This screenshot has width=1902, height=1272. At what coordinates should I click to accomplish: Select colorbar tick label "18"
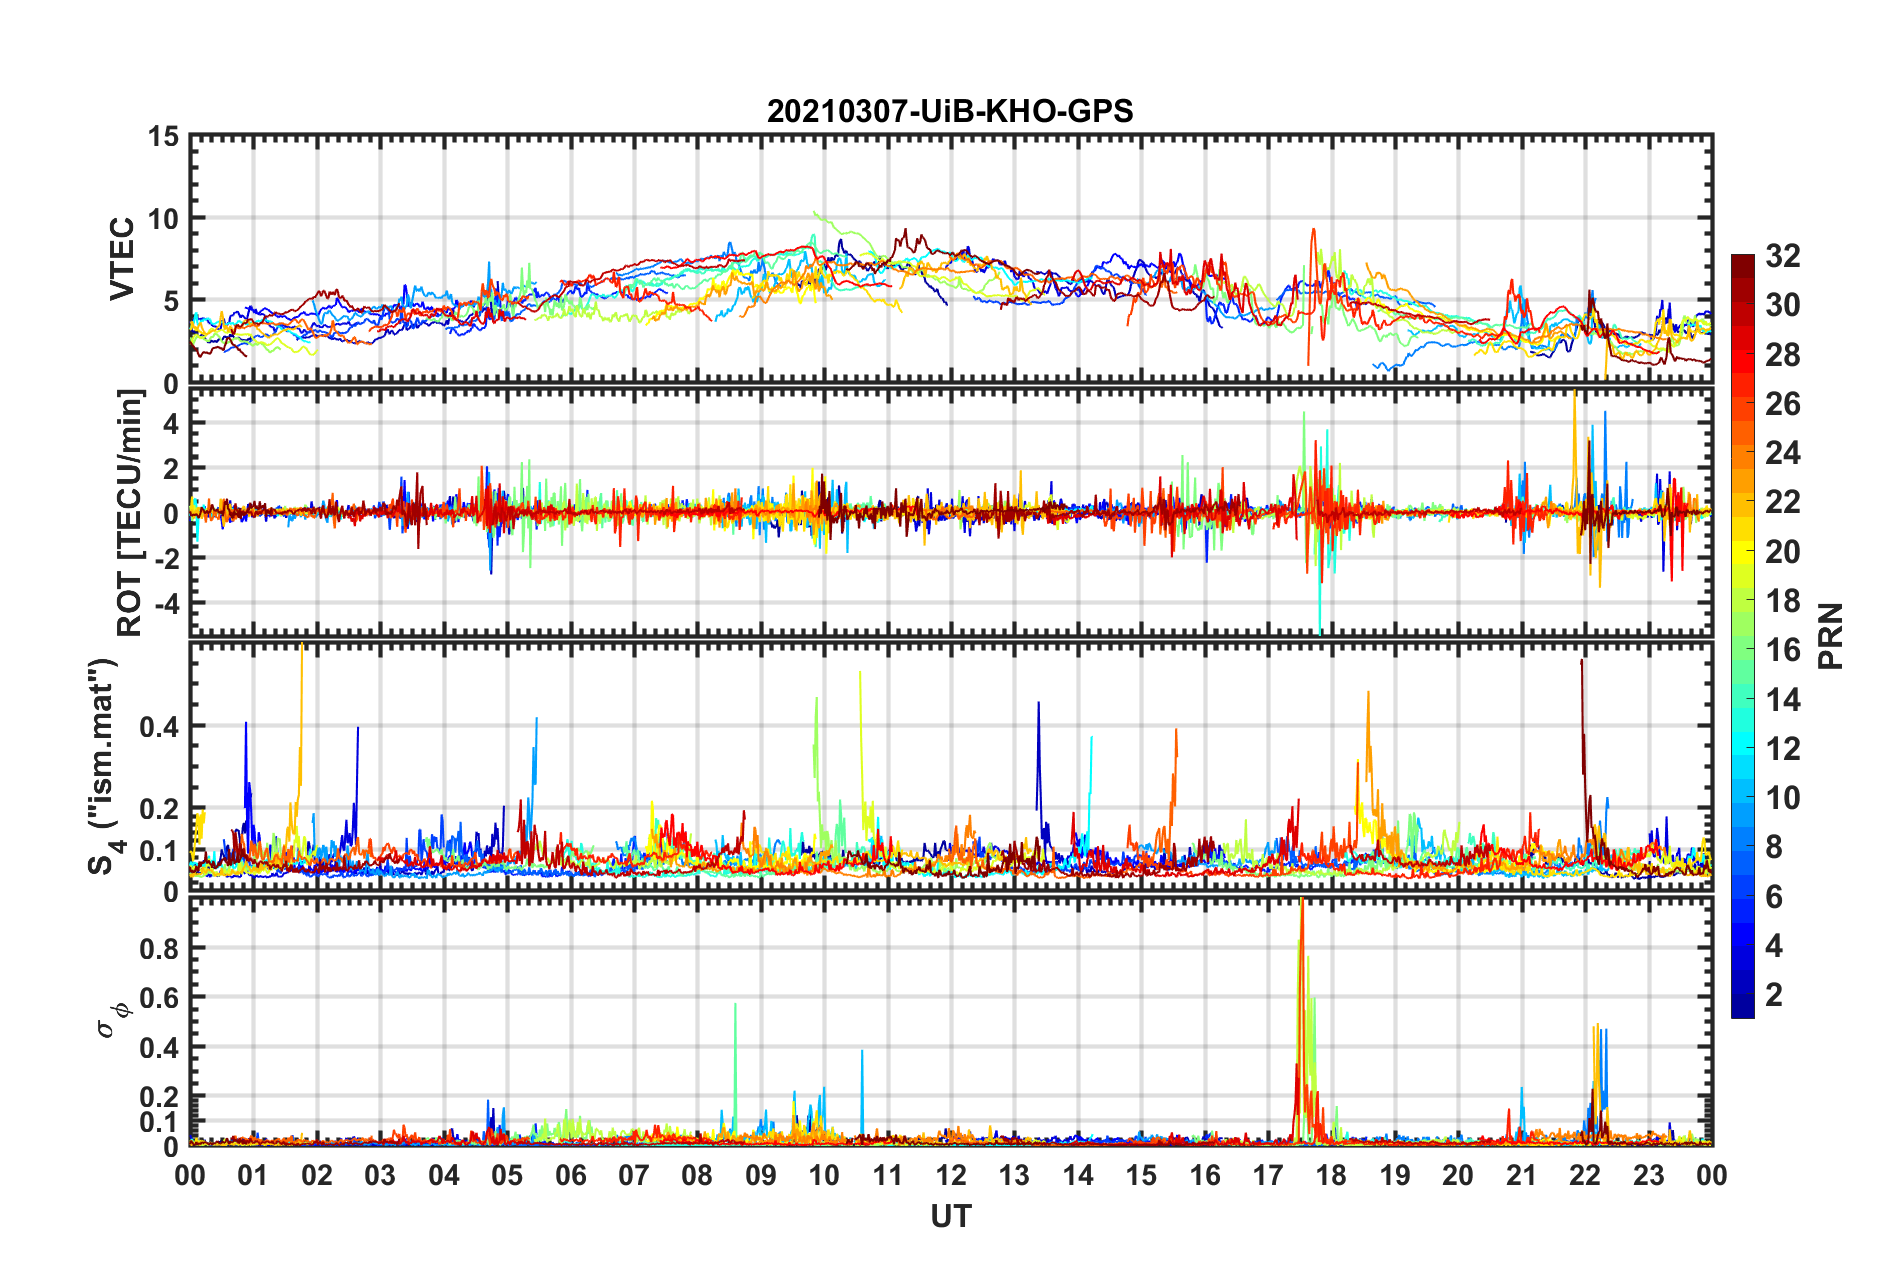point(1783,601)
